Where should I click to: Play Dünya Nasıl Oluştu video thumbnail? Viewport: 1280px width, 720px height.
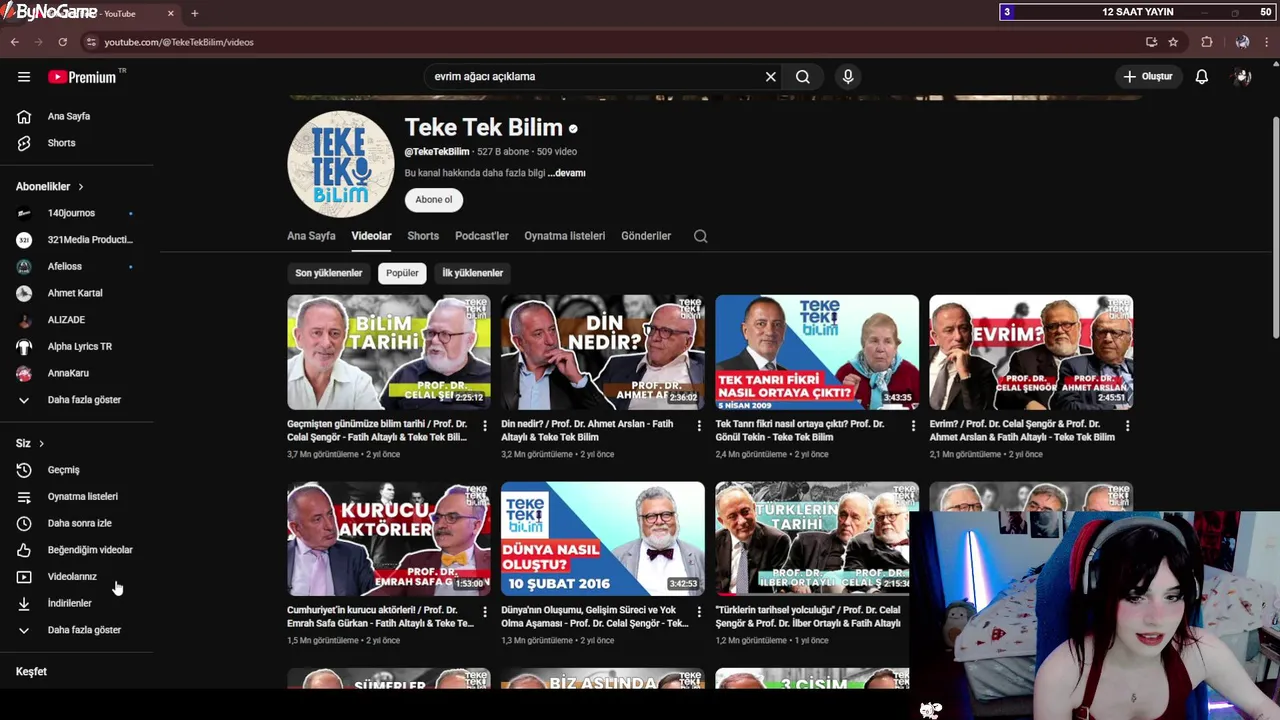pos(603,538)
